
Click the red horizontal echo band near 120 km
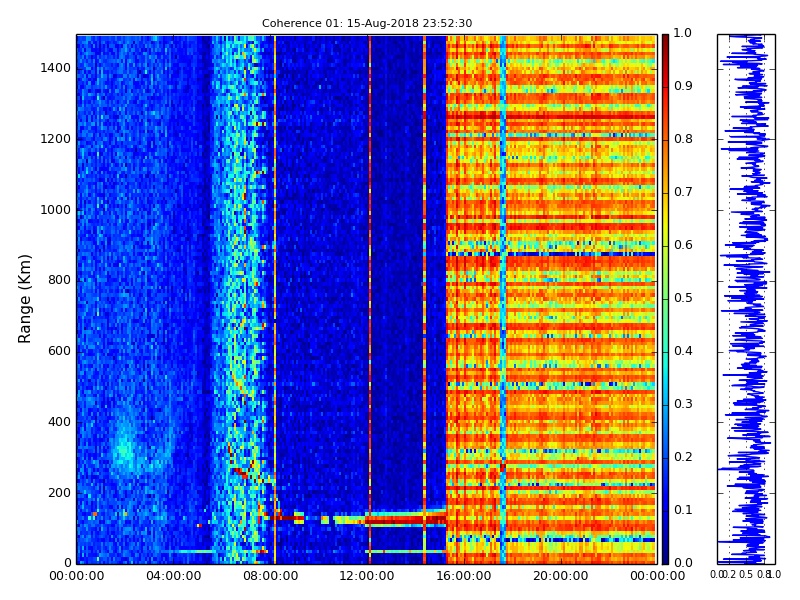click(405, 520)
